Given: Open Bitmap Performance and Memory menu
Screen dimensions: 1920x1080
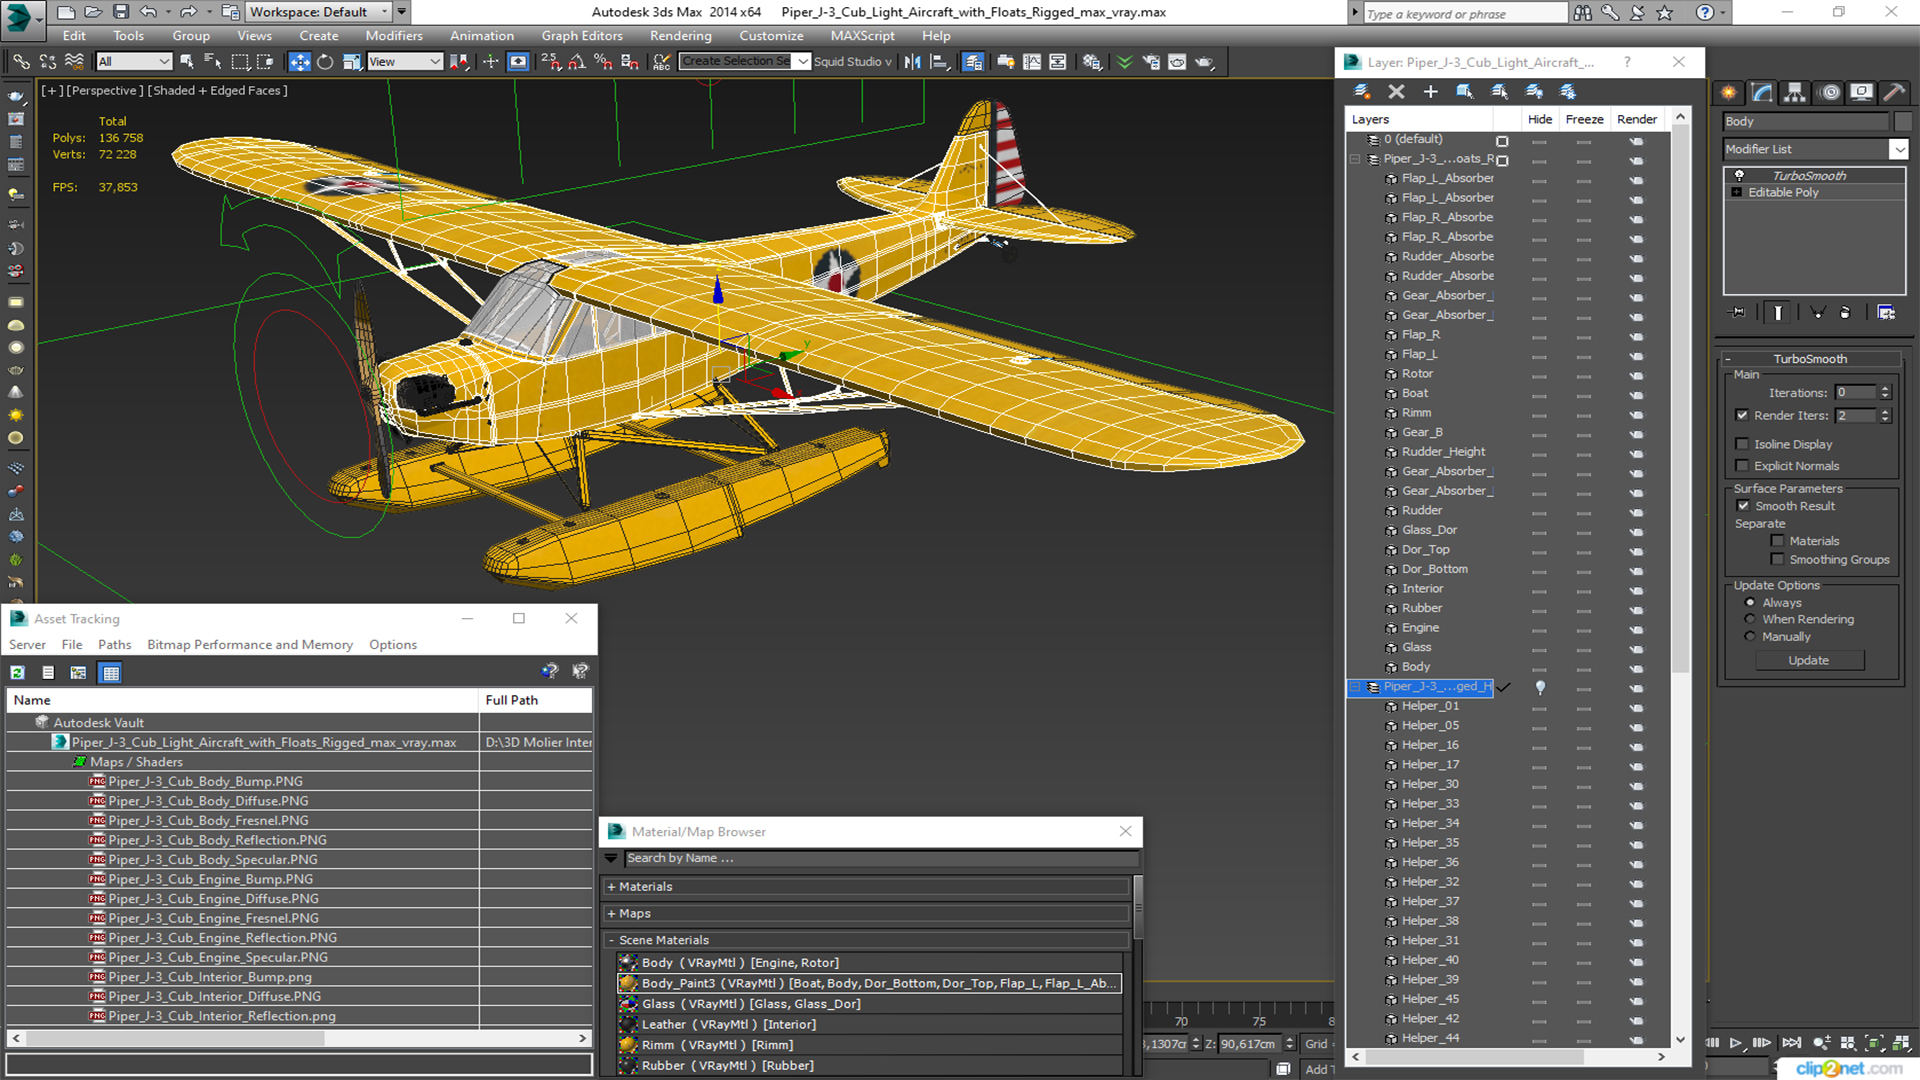Looking at the screenshot, I should pyautogui.click(x=250, y=645).
